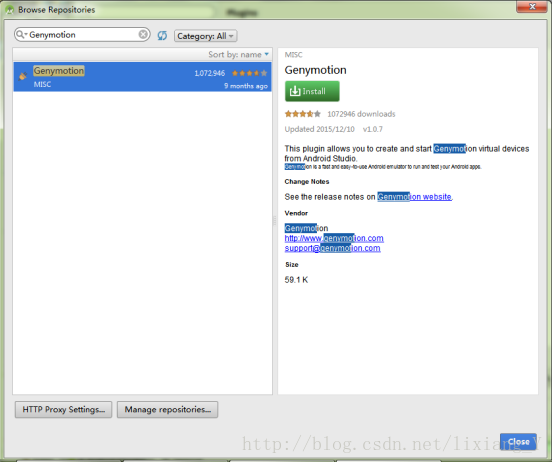Open the Category: All dropdown
The image size is (552, 462).
[205, 36]
